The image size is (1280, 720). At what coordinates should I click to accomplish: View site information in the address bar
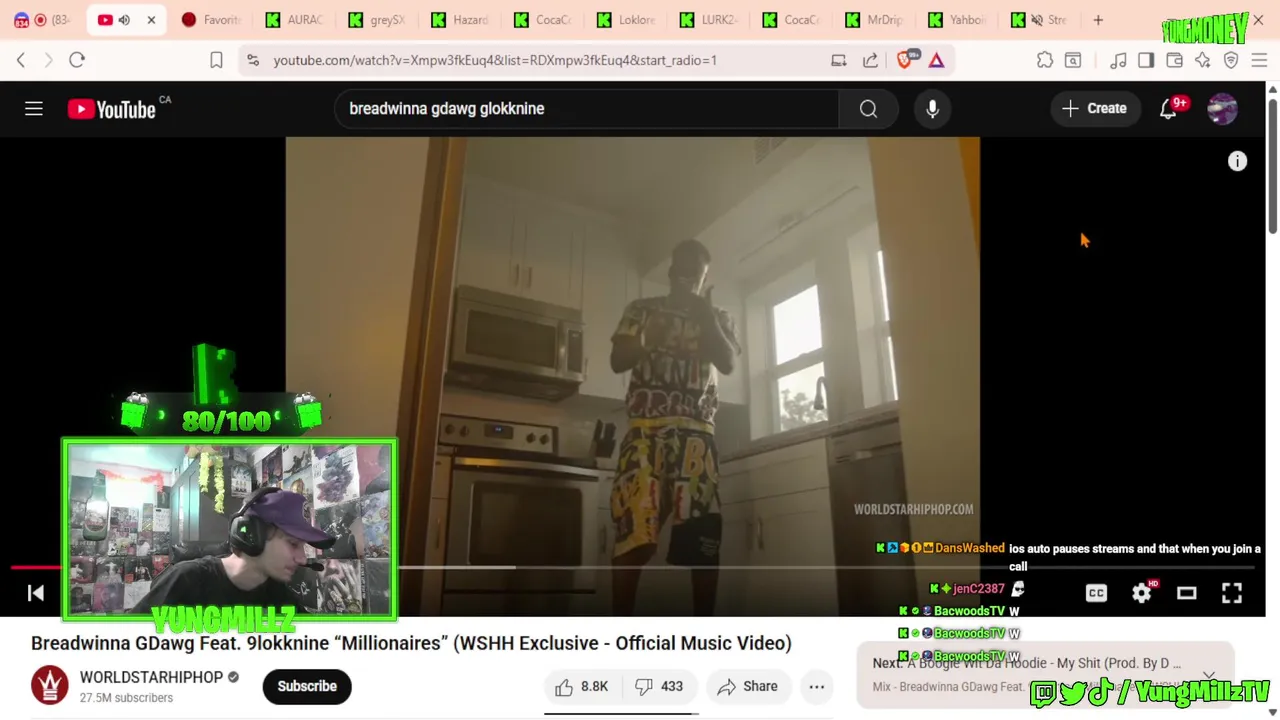(253, 60)
